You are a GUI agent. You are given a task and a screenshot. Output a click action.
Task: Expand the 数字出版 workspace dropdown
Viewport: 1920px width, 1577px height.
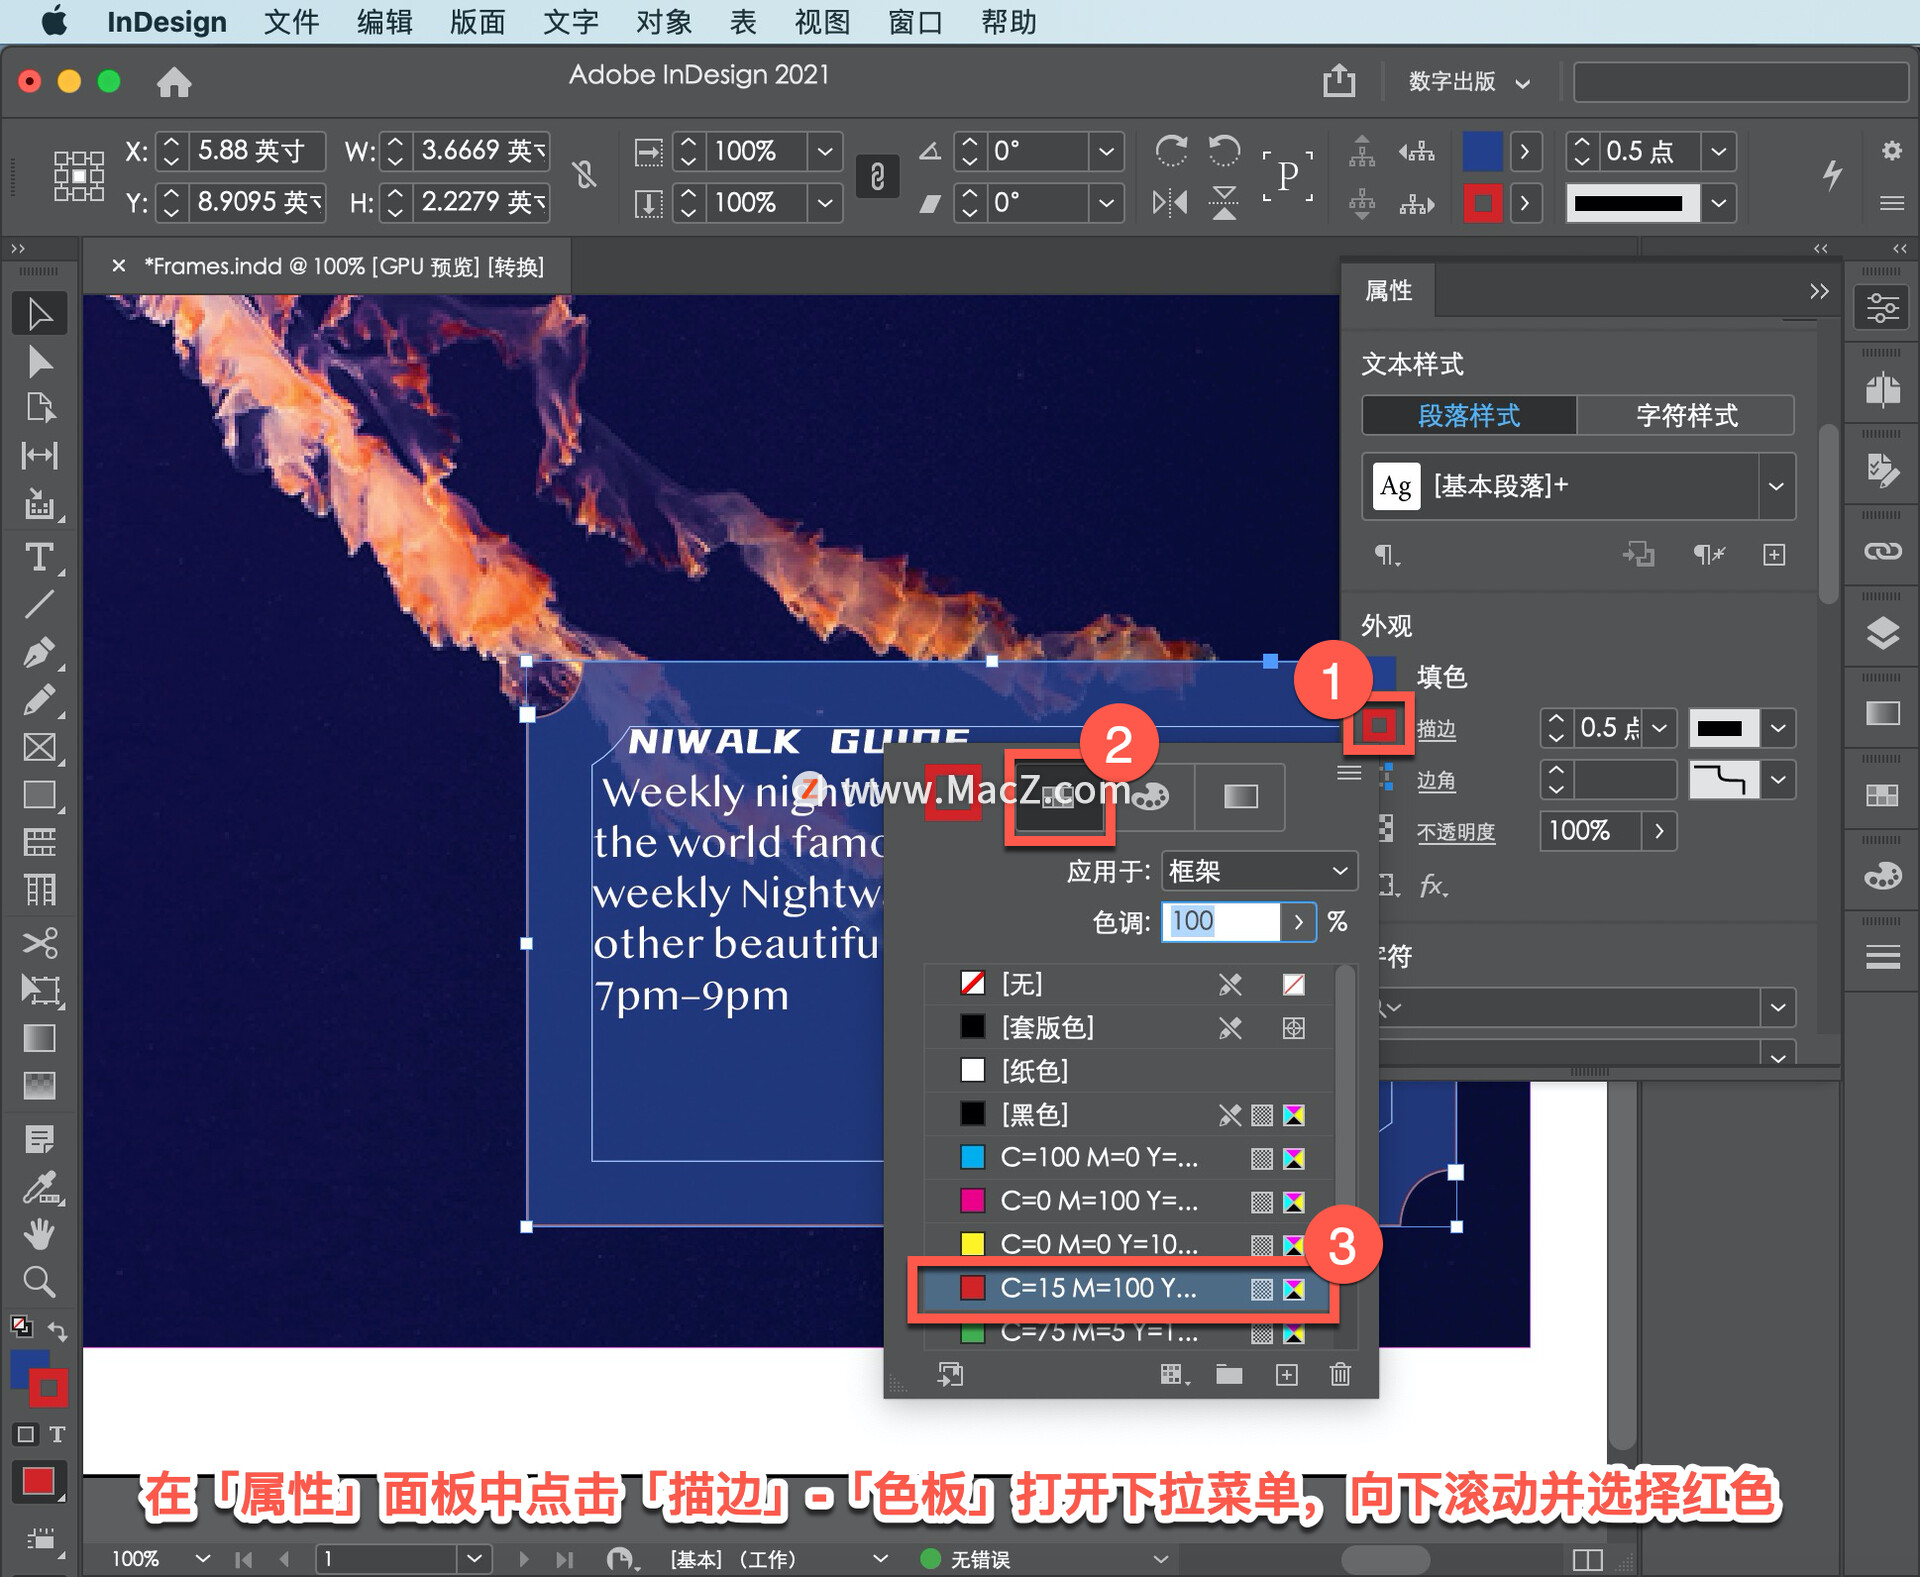click(x=1468, y=81)
